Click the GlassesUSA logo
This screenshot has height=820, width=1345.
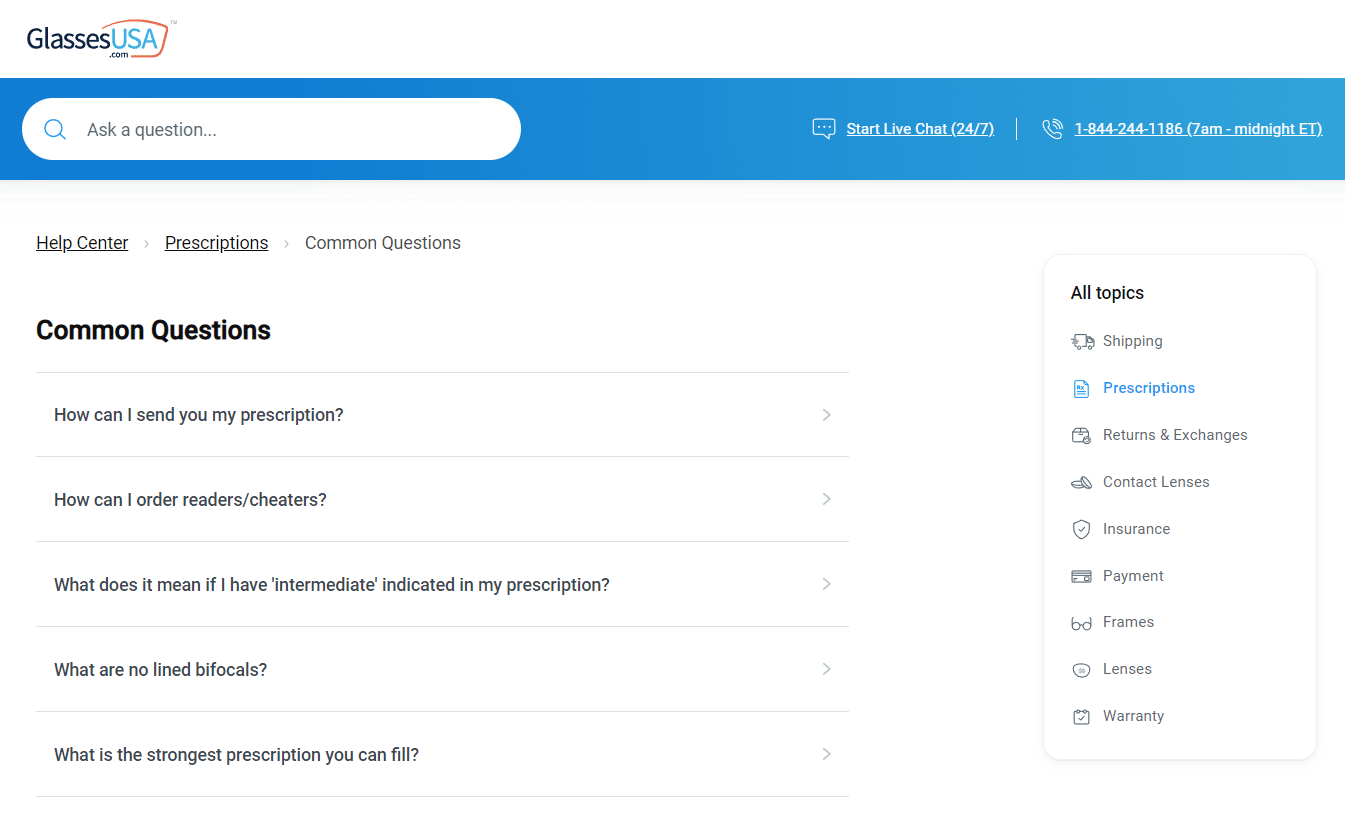coord(97,39)
